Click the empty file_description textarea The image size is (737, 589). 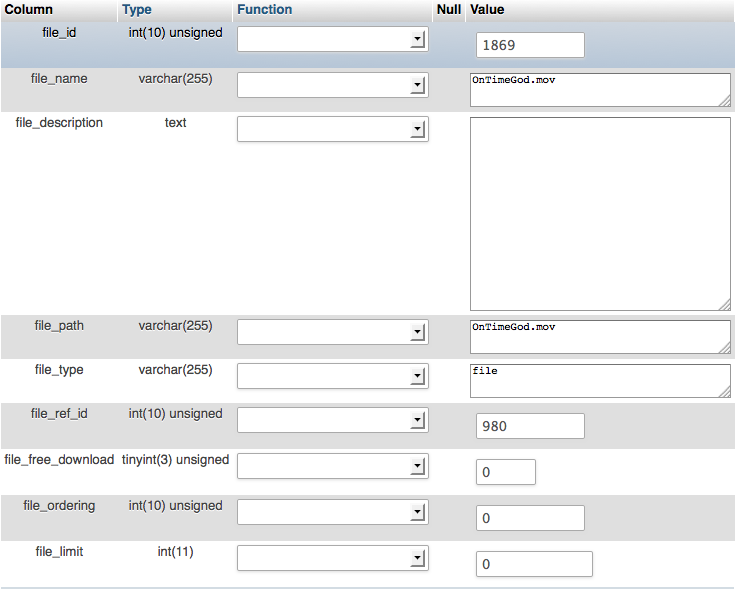pyautogui.click(x=600, y=214)
